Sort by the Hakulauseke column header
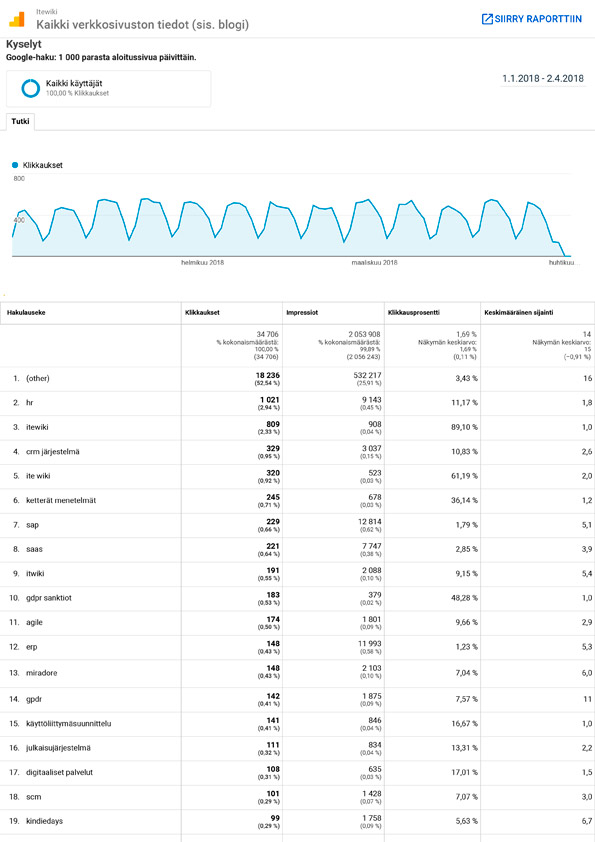Viewport: 595px width, 842px height. (x=26, y=313)
